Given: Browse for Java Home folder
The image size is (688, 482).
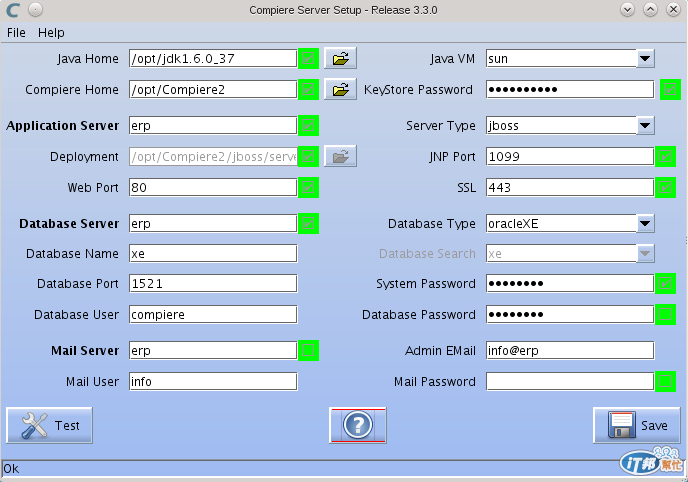Looking at the screenshot, I should click(x=340, y=58).
